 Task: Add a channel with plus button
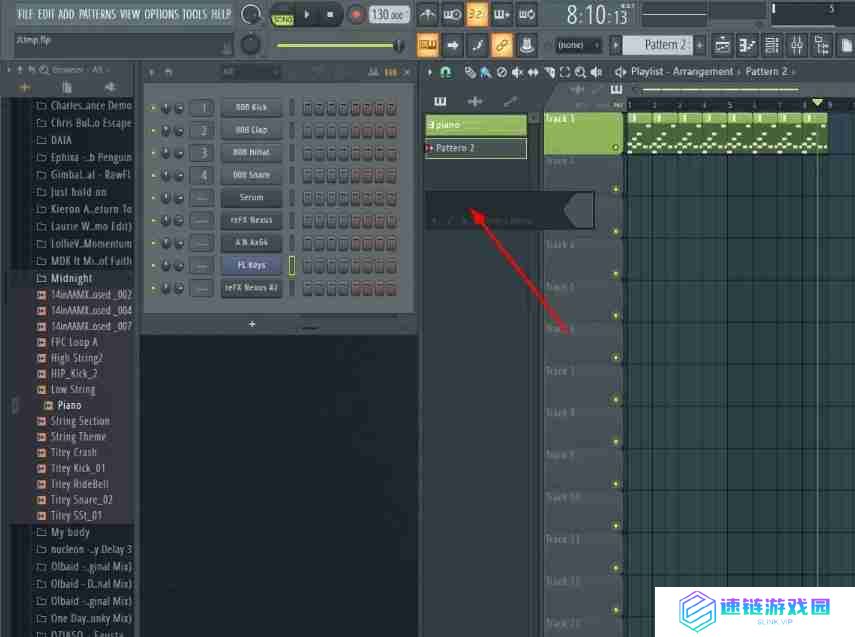click(252, 324)
